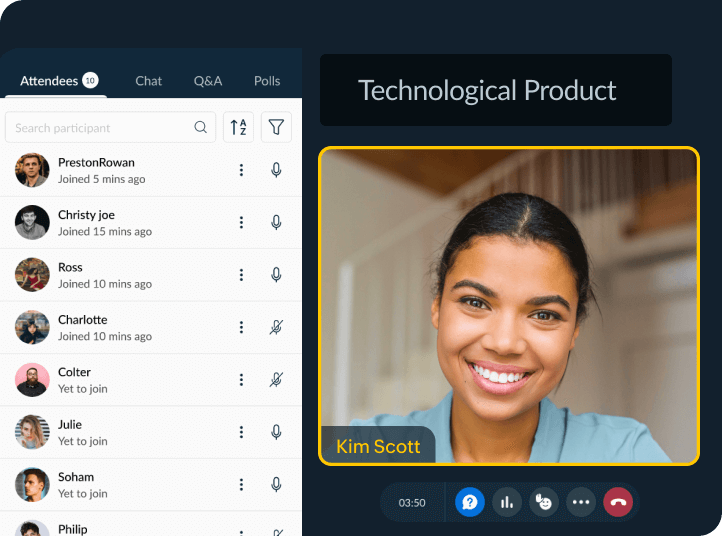Click Charlotte's avatar

(32, 327)
